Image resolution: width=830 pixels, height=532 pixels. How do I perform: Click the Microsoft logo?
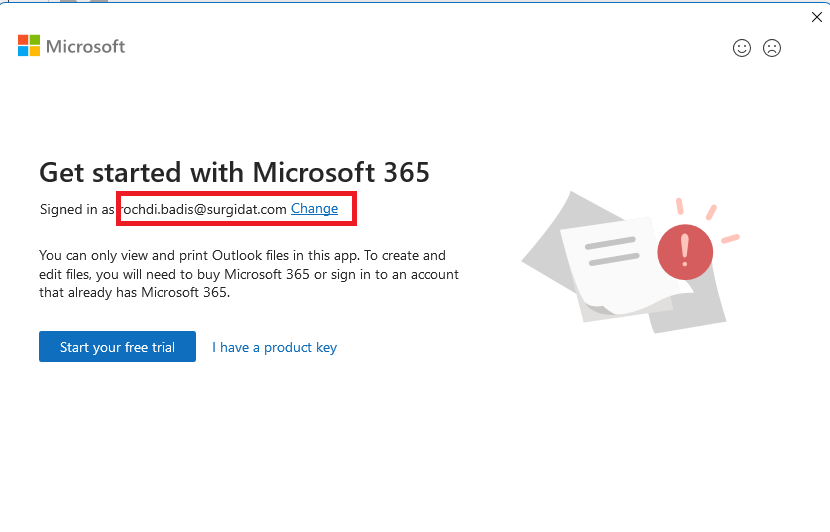pyautogui.click(x=71, y=46)
